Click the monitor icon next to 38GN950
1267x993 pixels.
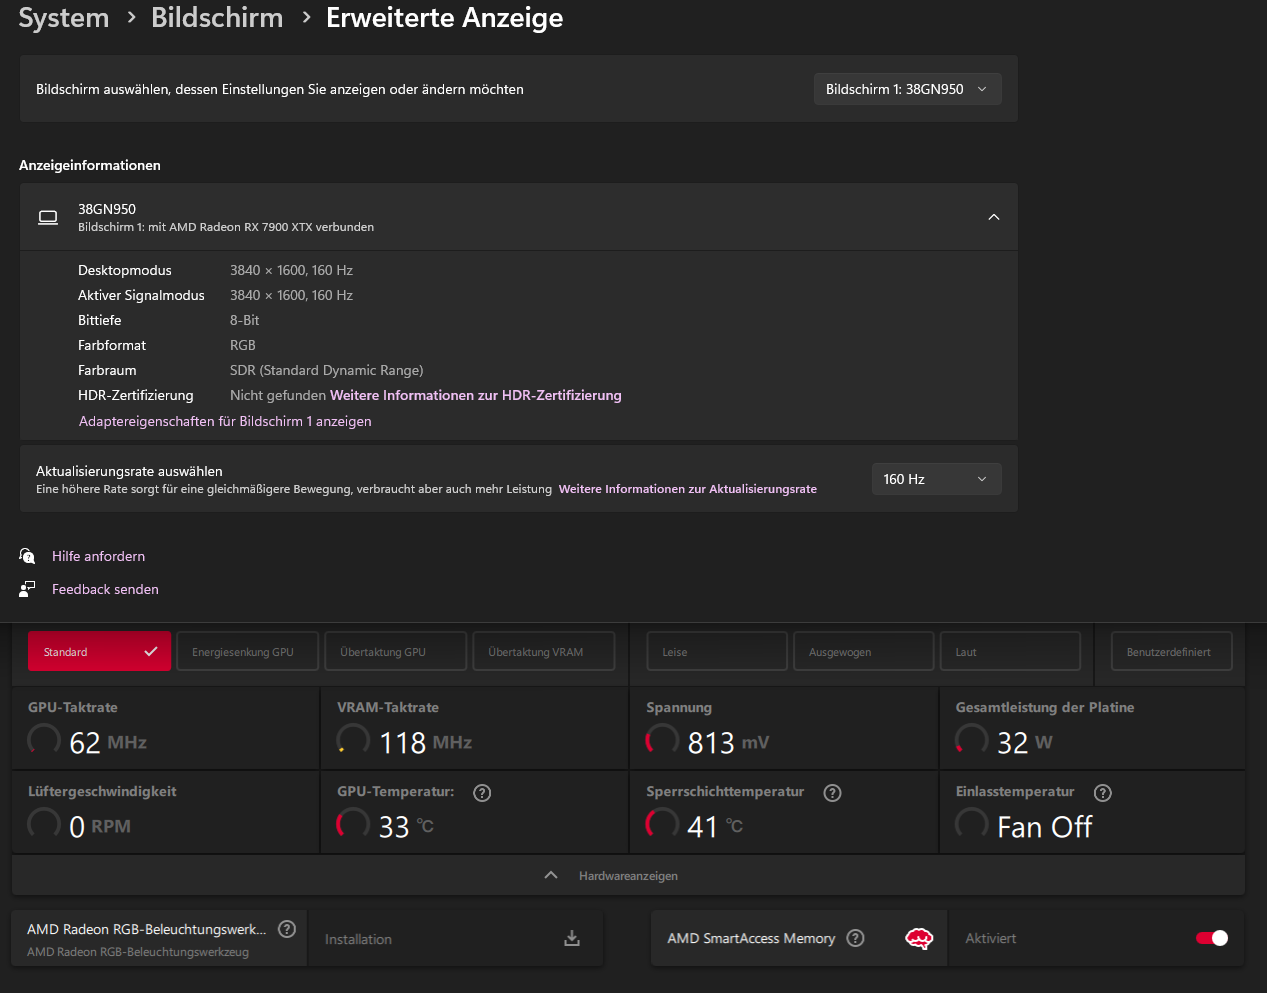tap(48, 217)
